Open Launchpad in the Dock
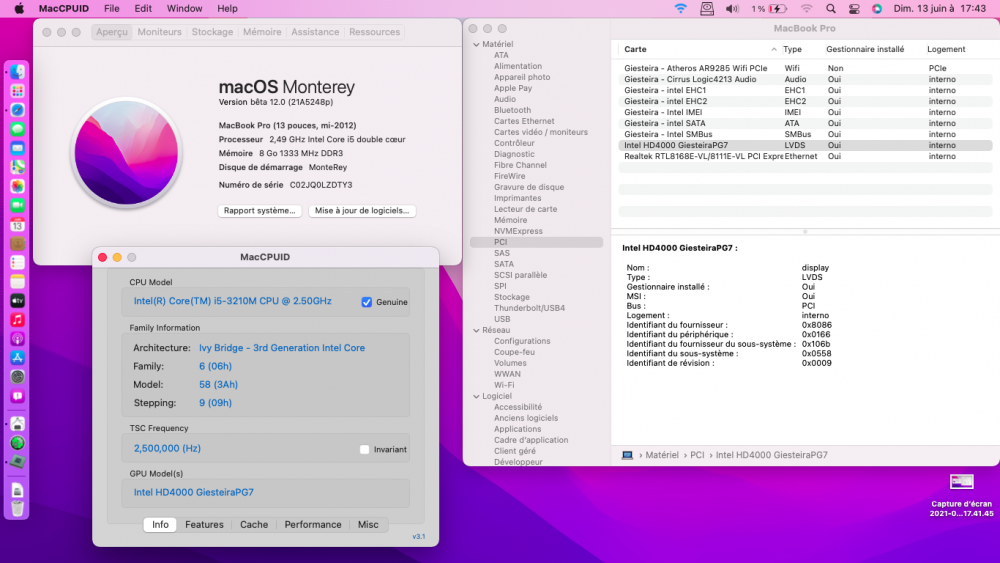This screenshot has width=1000, height=563. (x=17, y=91)
